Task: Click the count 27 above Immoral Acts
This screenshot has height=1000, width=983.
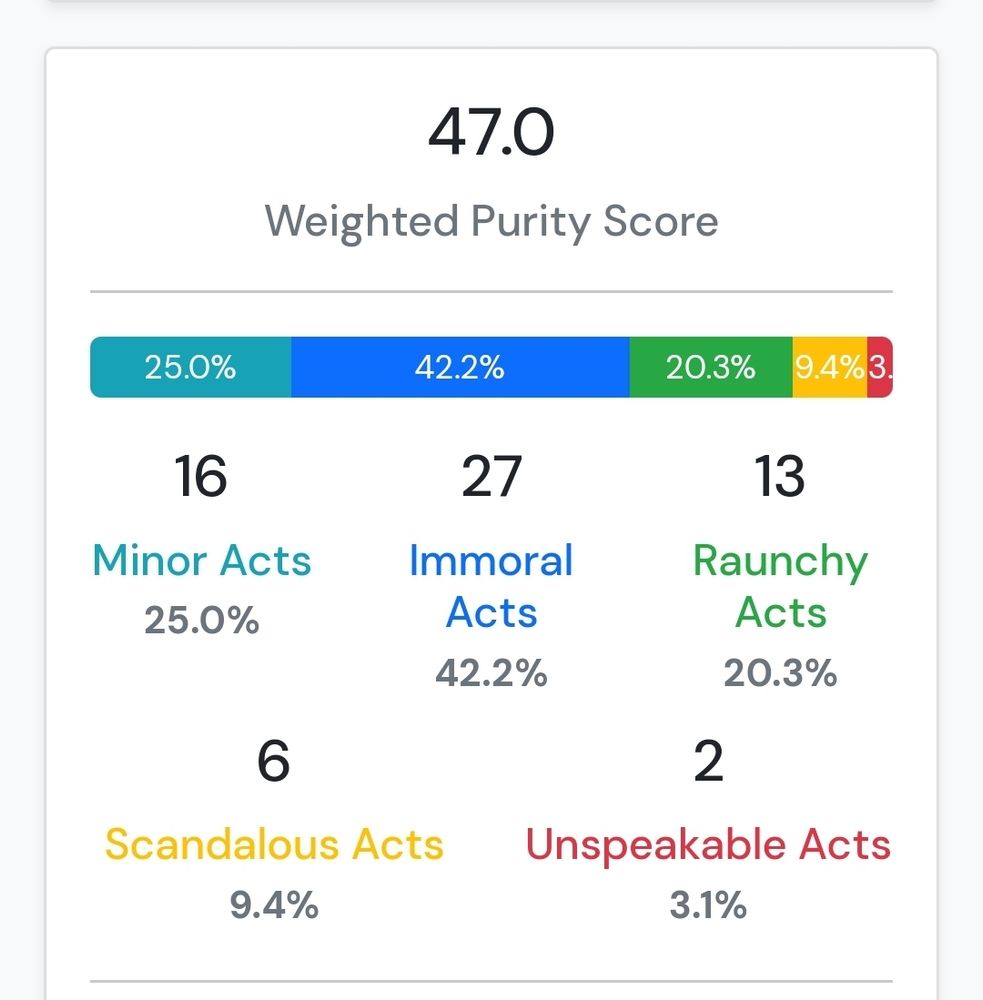Action: [x=491, y=476]
